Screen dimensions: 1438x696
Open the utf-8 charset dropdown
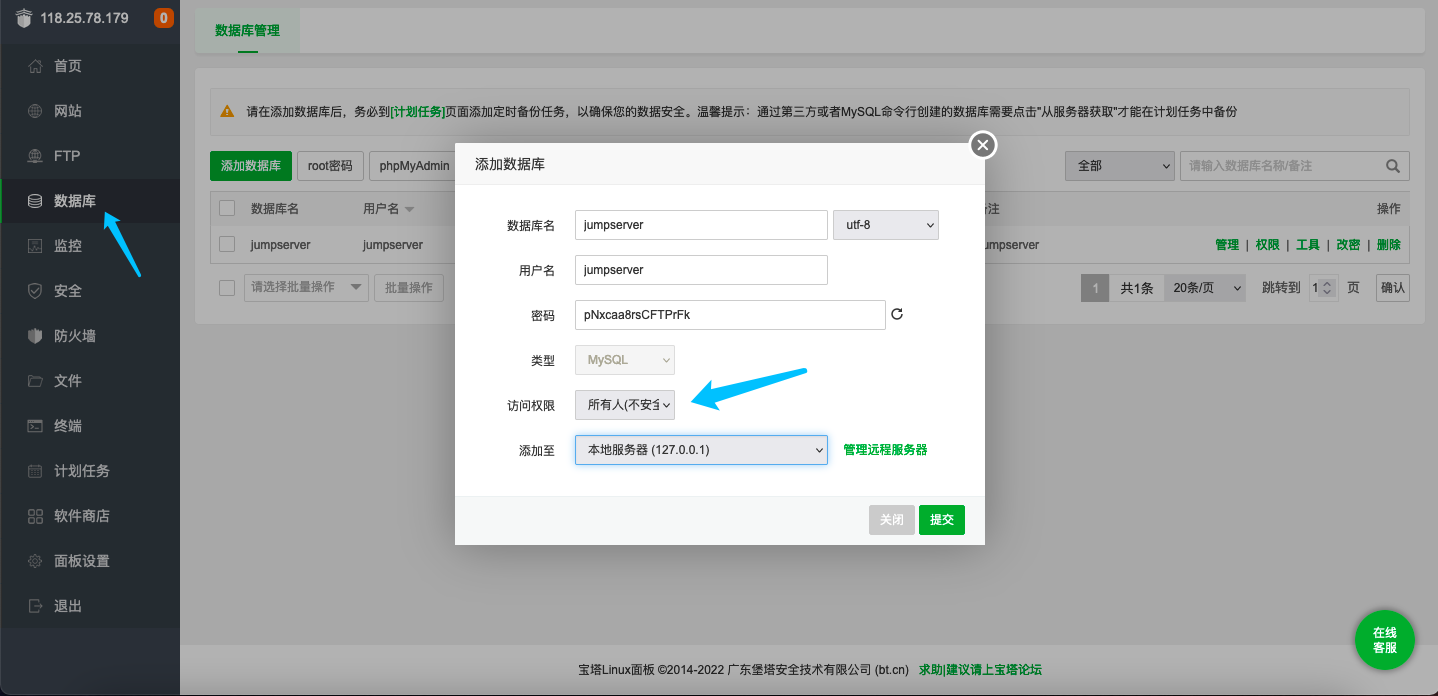(x=886, y=225)
